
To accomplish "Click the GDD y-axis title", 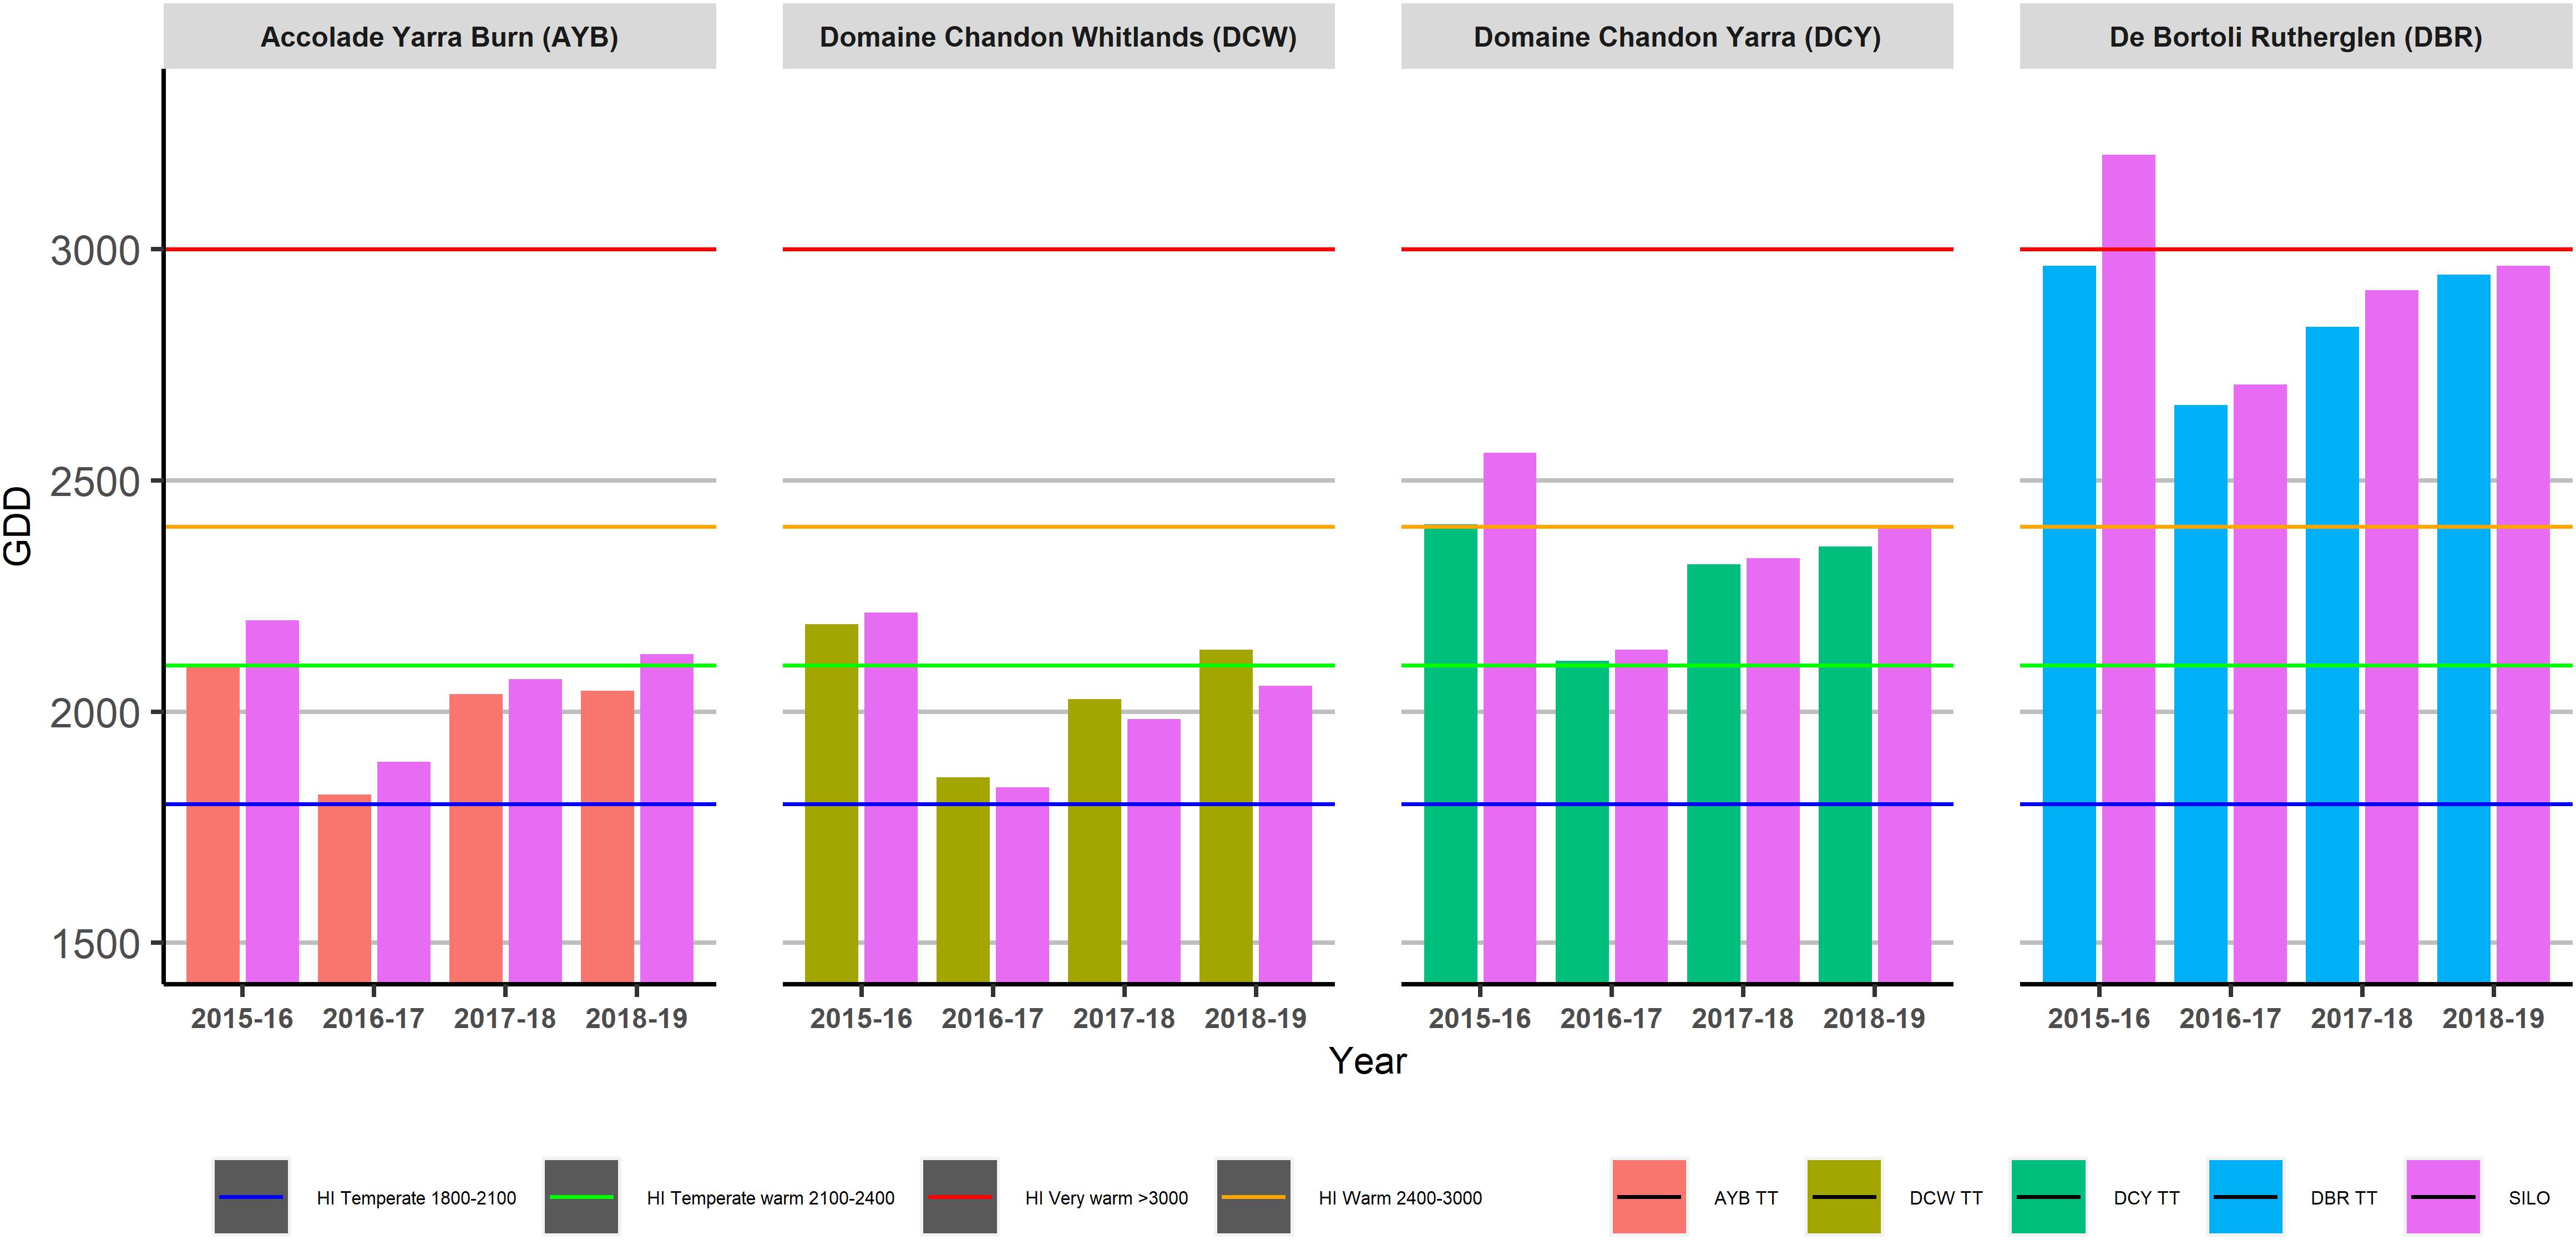I will [18, 526].
